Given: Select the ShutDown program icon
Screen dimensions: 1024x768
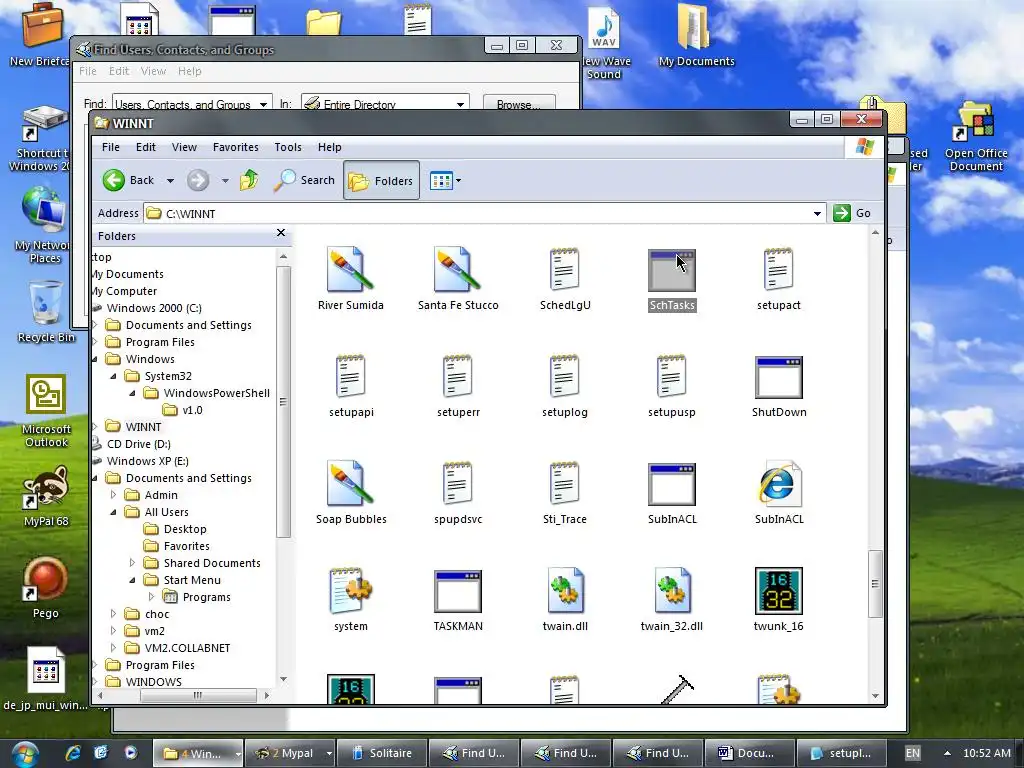Looking at the screenshot, I should [778, 377].
